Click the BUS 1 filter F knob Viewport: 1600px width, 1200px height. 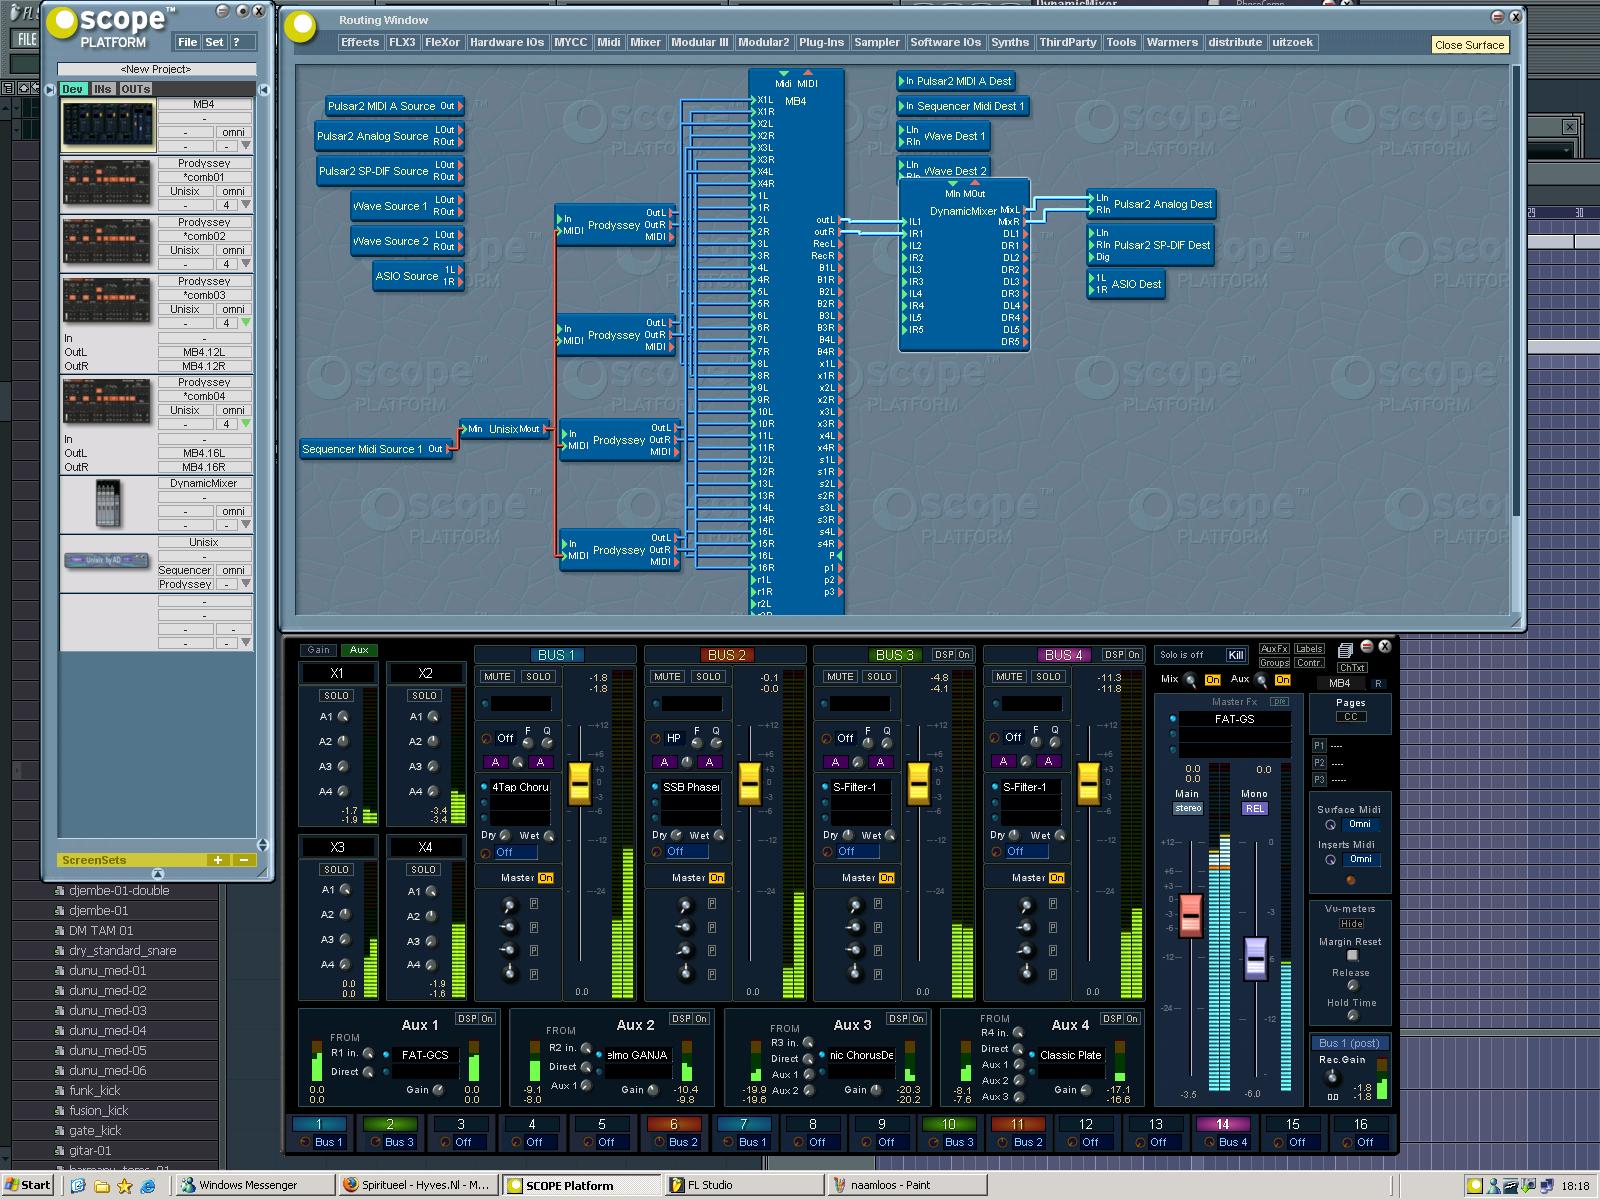point(526,743)
